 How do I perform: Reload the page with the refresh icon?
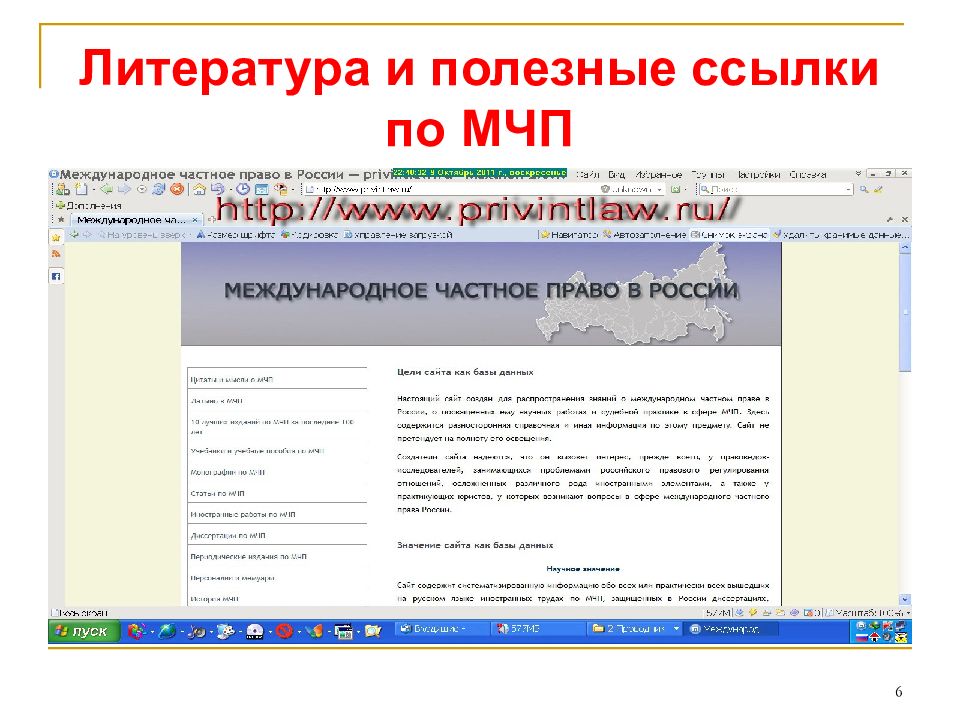(x=159, y=190)
